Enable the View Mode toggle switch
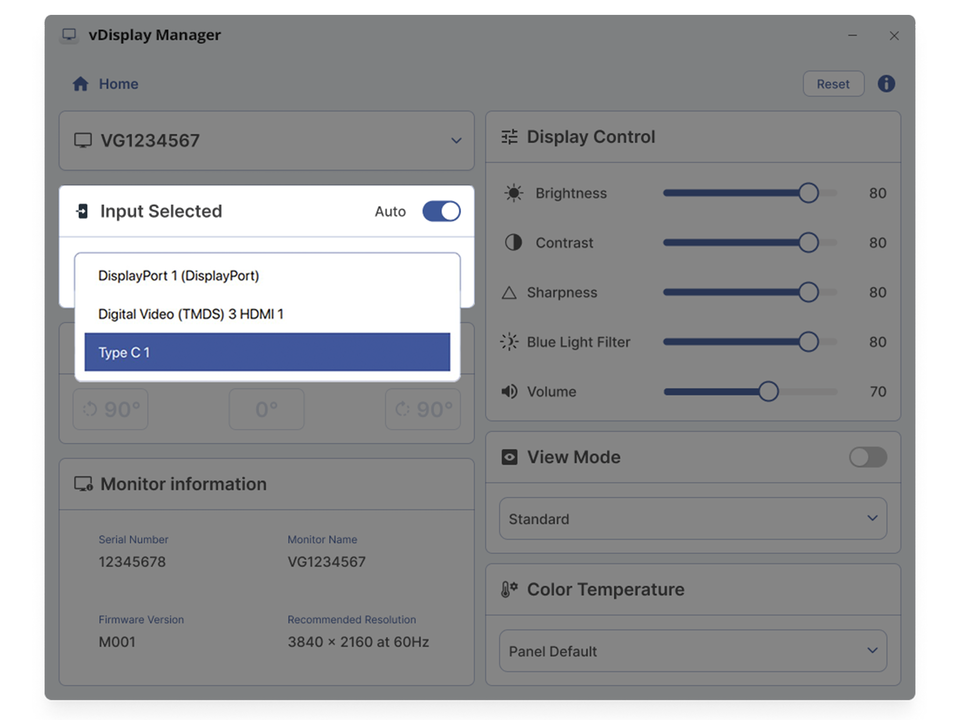 (867, 457)
